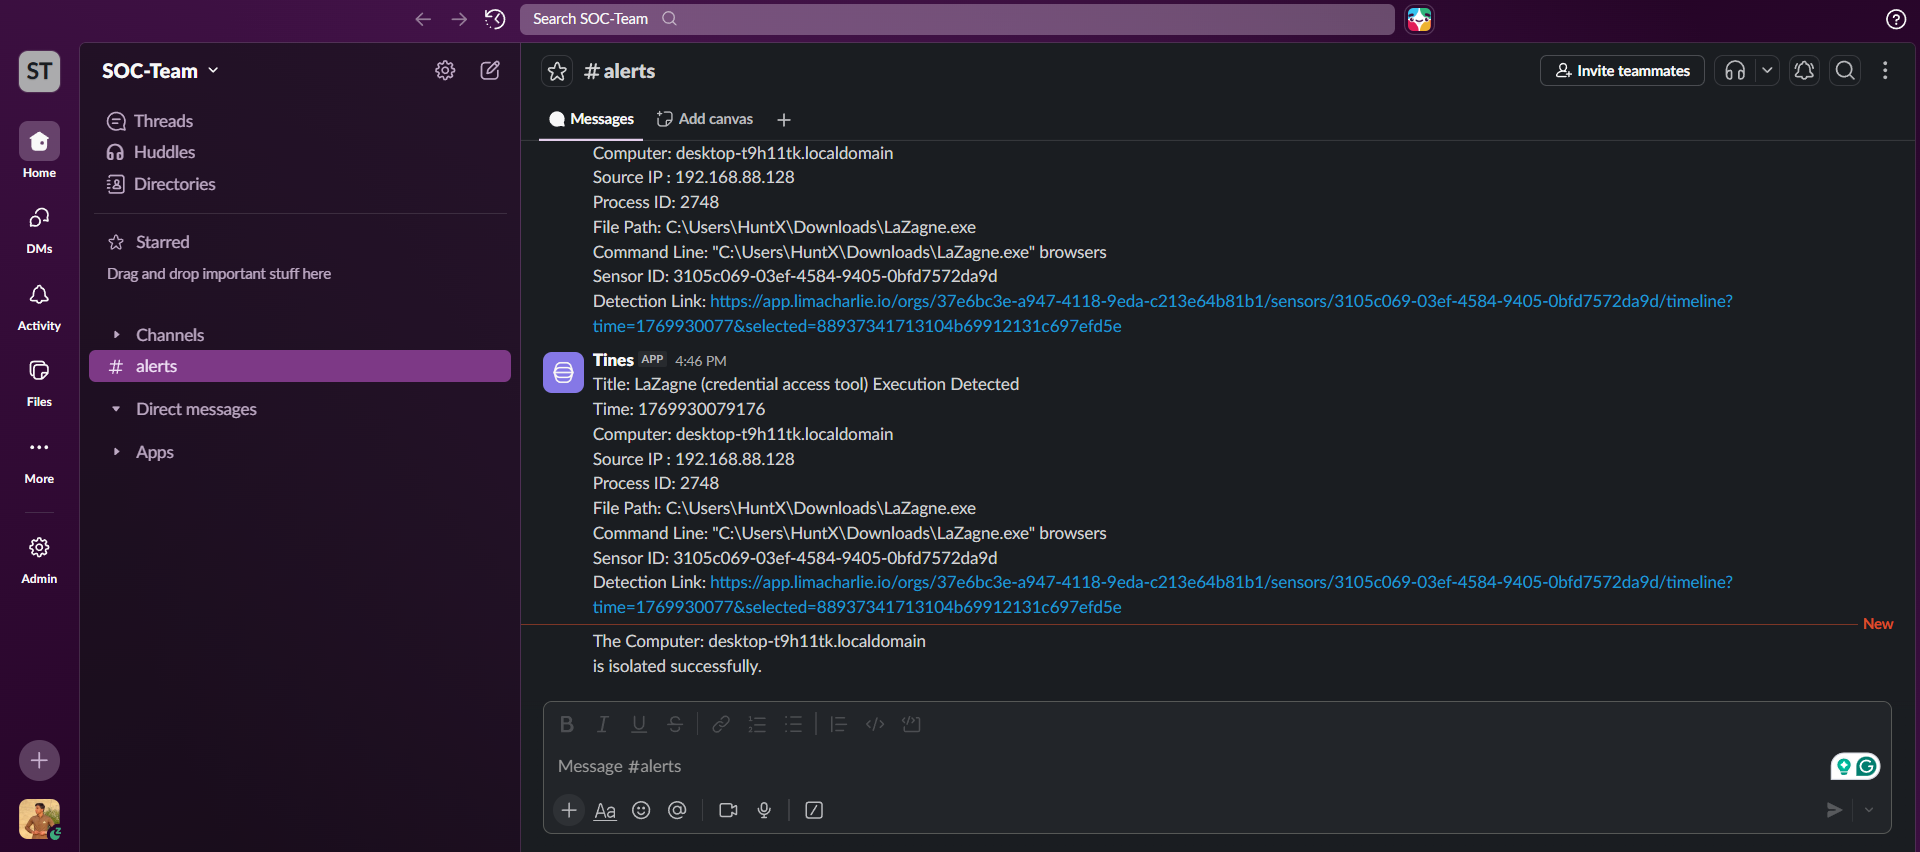This screenshot has width=1920, height=852.
Task: Click the 4:46 PM message timestamp
Action: pyautogui.click(x=700, y=361)
